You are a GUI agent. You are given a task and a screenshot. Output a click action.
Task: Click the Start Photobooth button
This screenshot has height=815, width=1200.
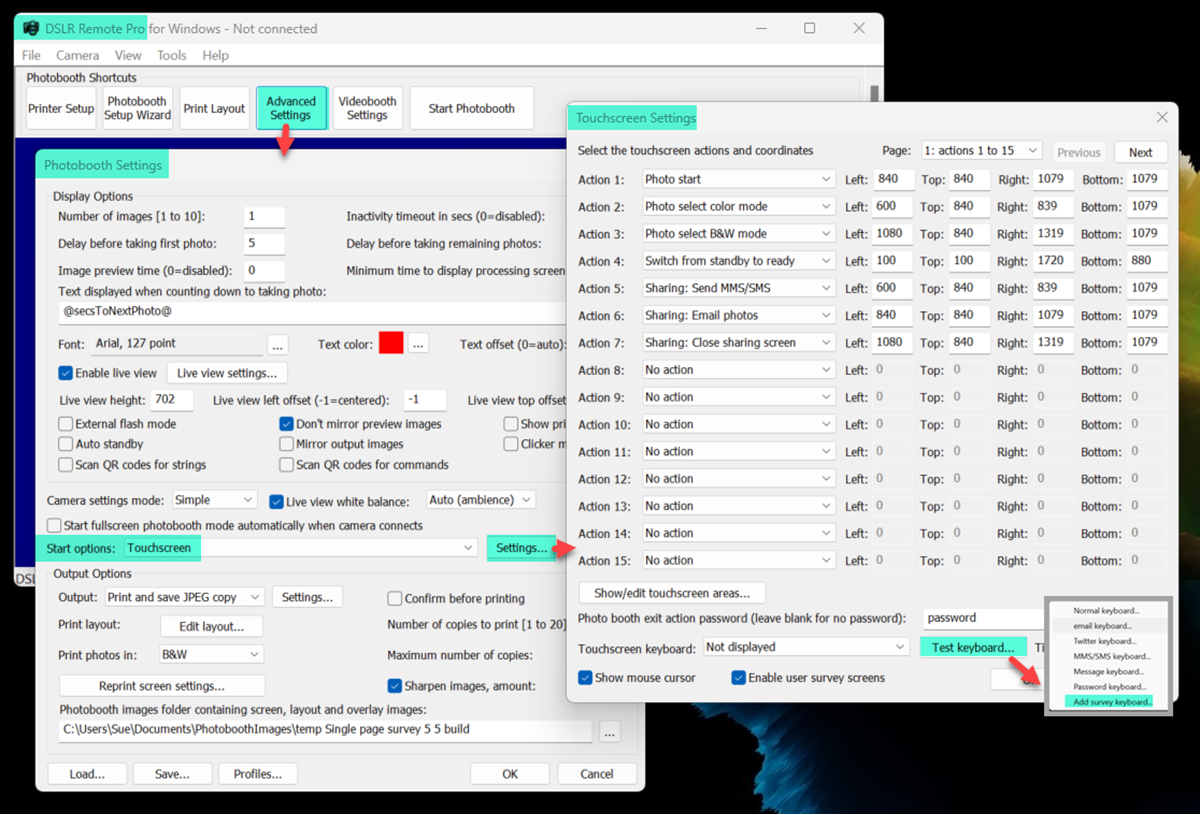click(x=471, y=108)
